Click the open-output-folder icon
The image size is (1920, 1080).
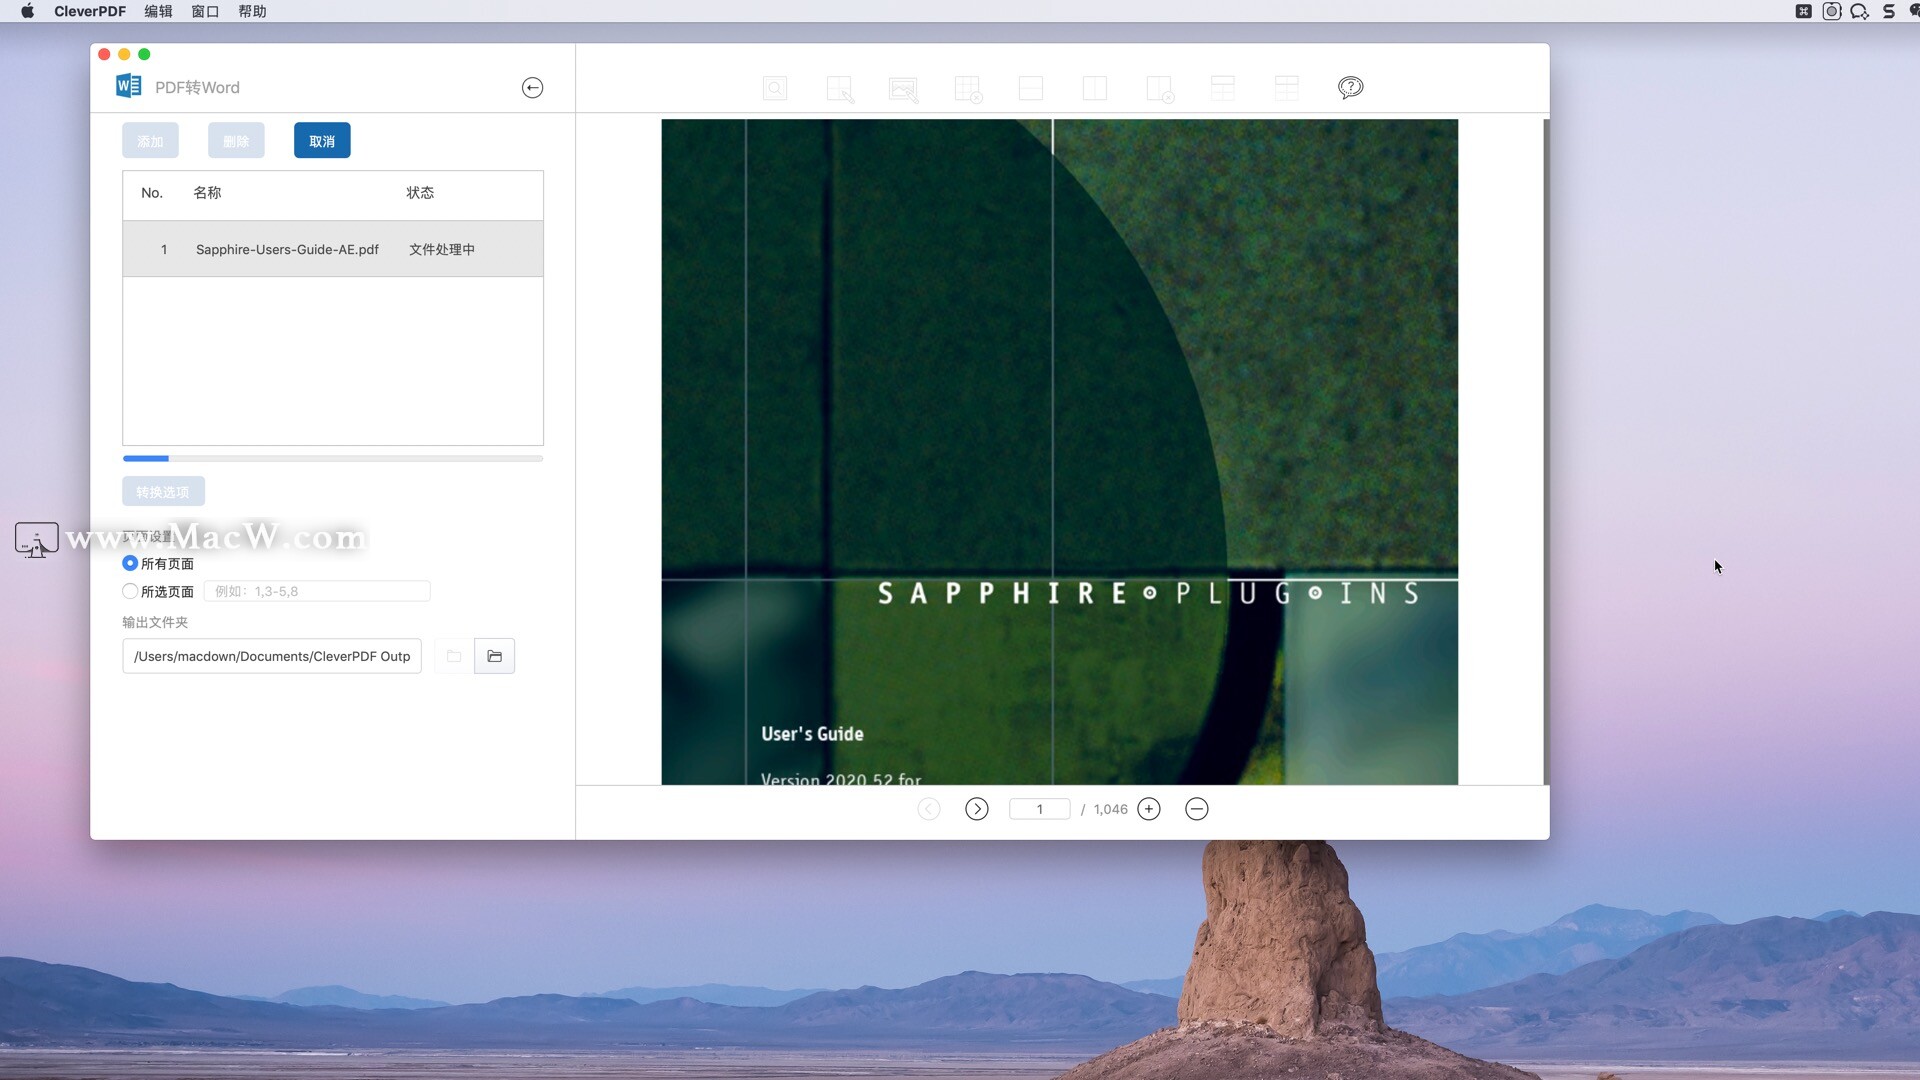pyautogui.click(x=494, y=656)
